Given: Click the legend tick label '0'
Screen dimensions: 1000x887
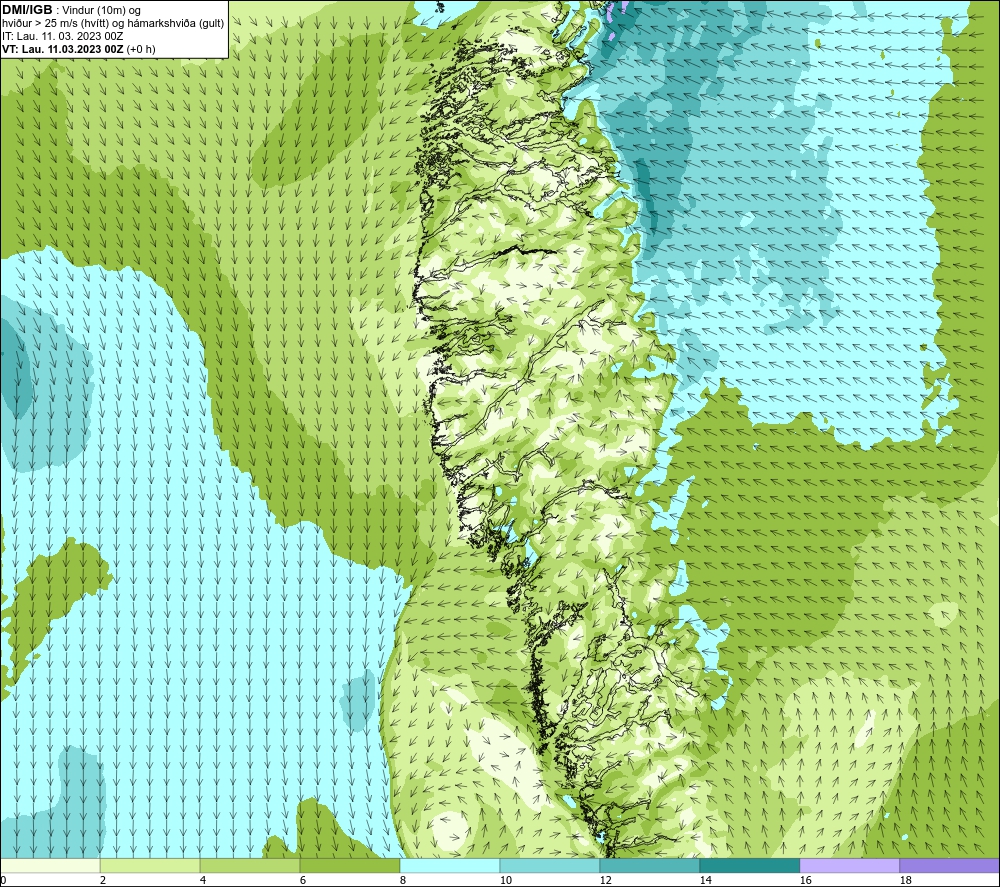Looking at the screenshot, I should (3, 881).
